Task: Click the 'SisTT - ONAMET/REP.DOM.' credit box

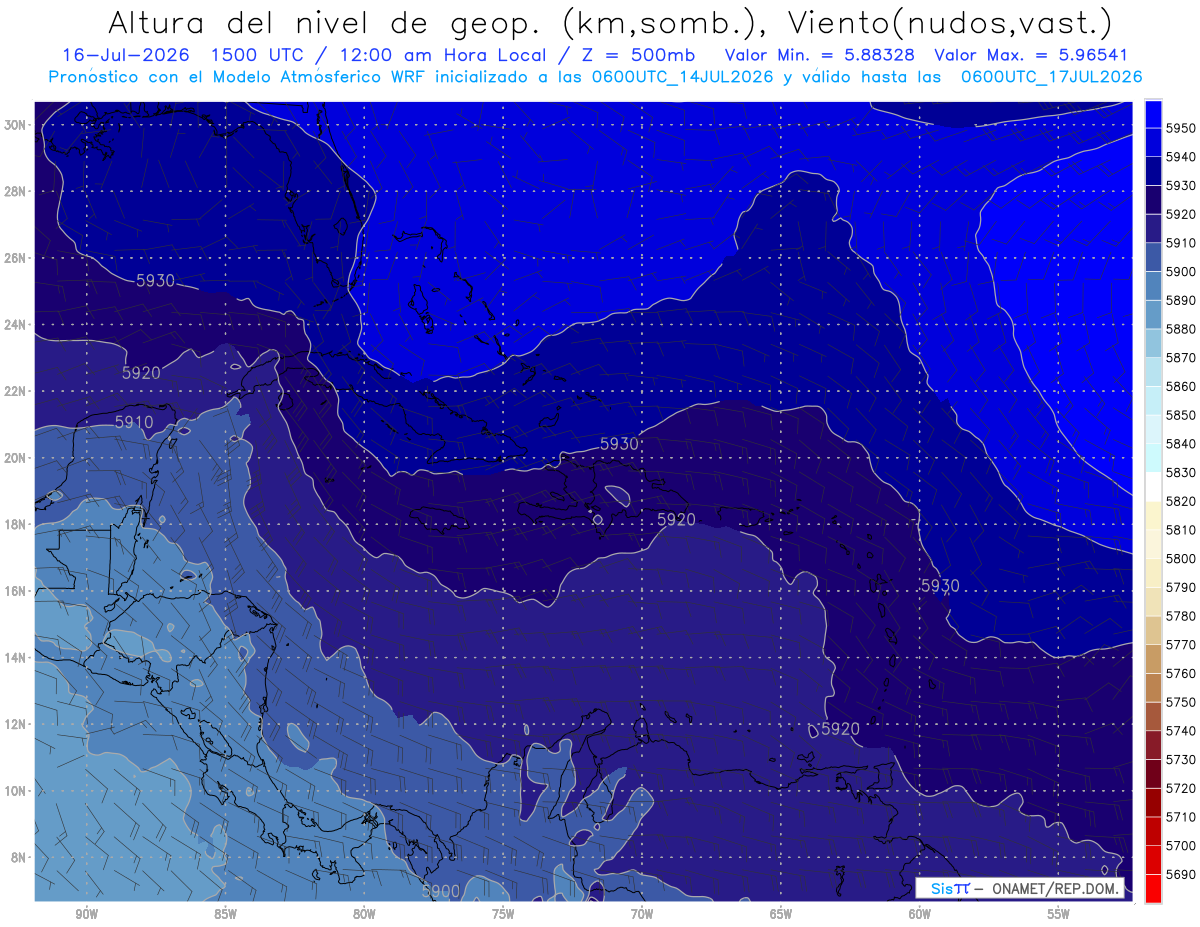Action: click(x=1019, y=888)
